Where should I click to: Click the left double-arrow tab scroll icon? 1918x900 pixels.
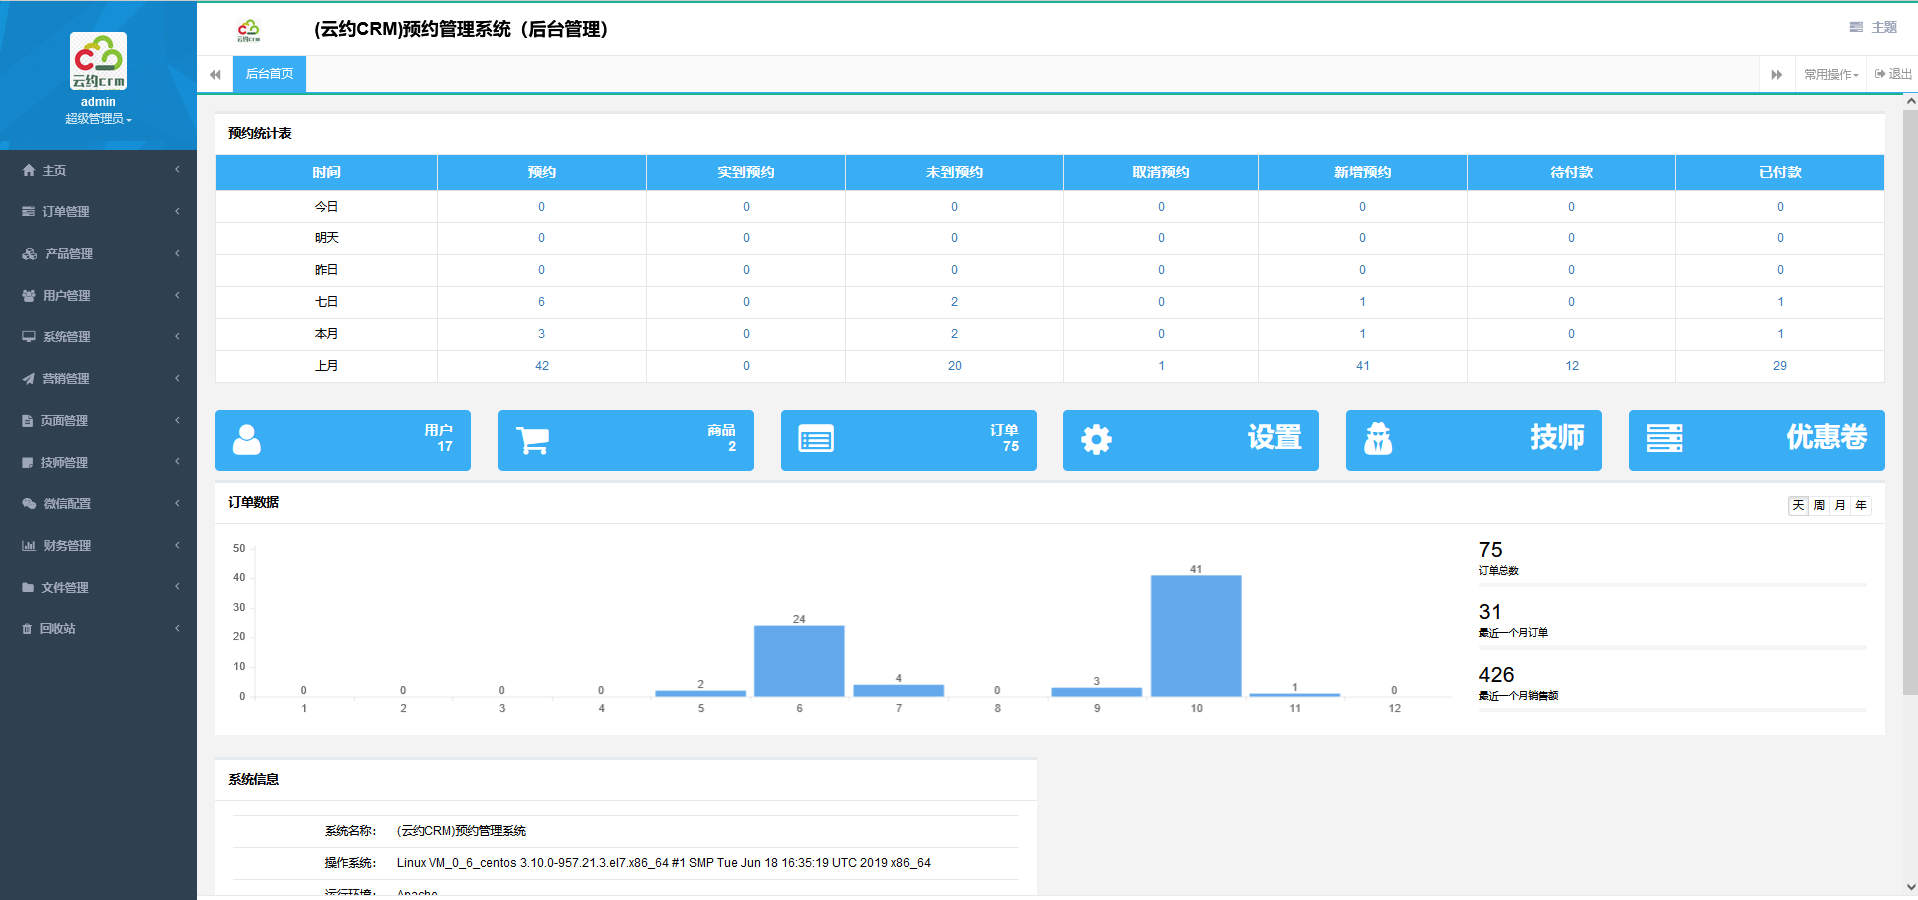tap(215, 75)
